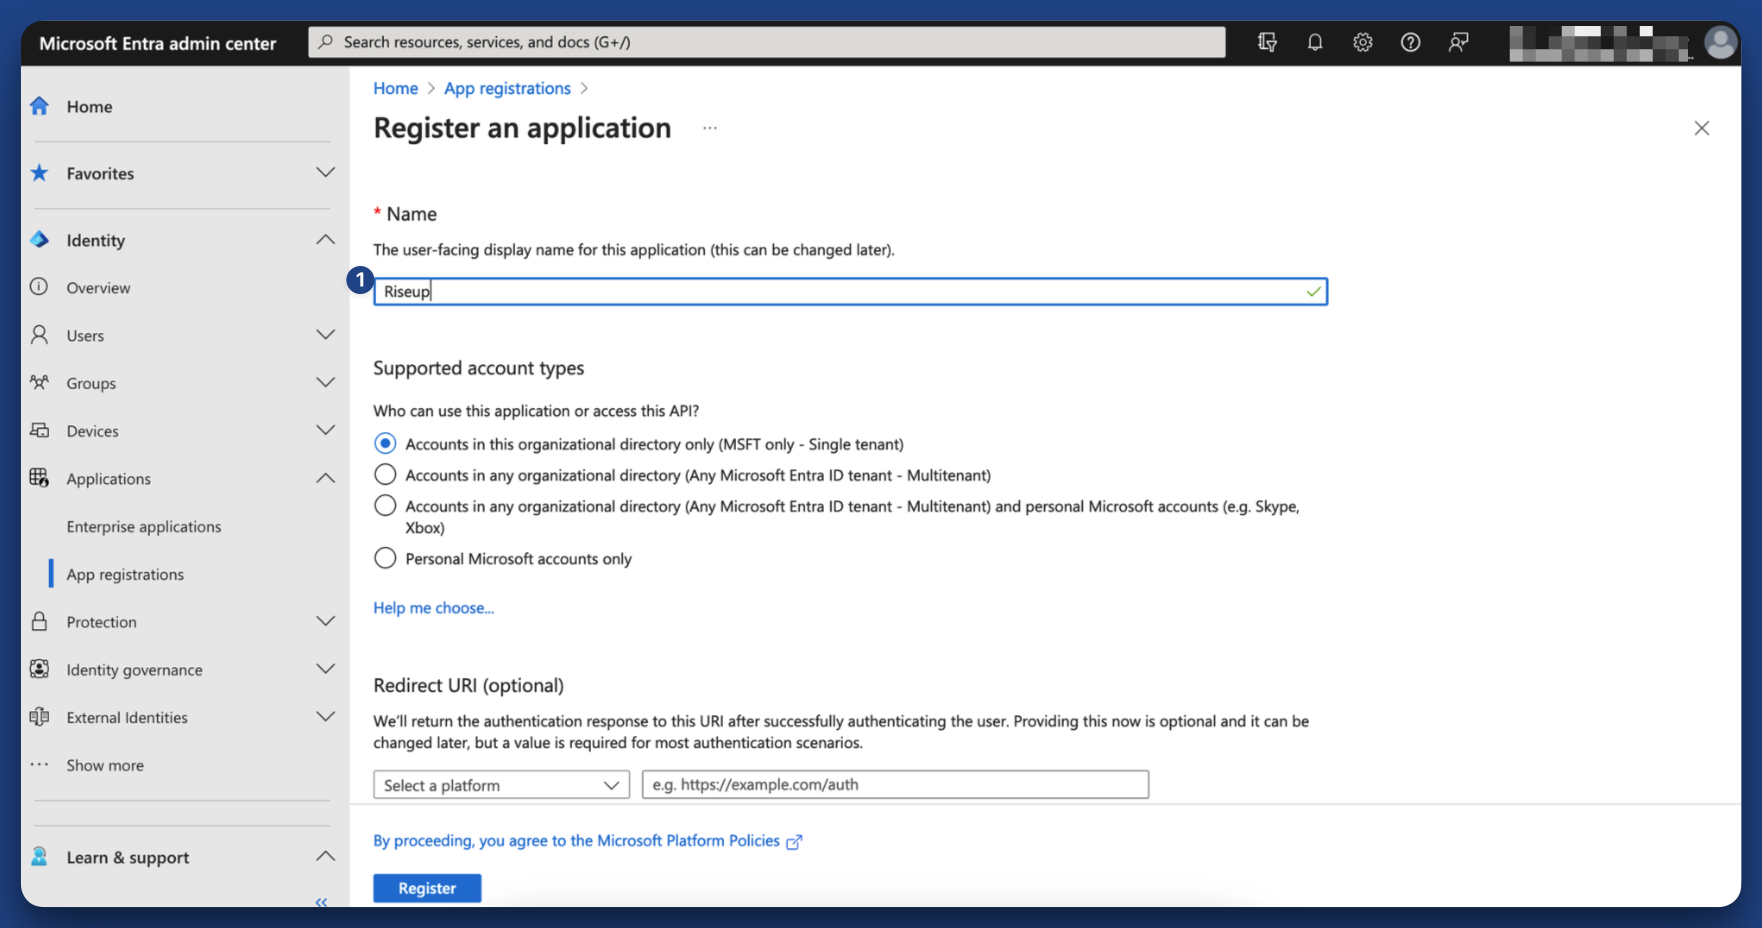Collapse the Identity section chevron

(325, 239)
